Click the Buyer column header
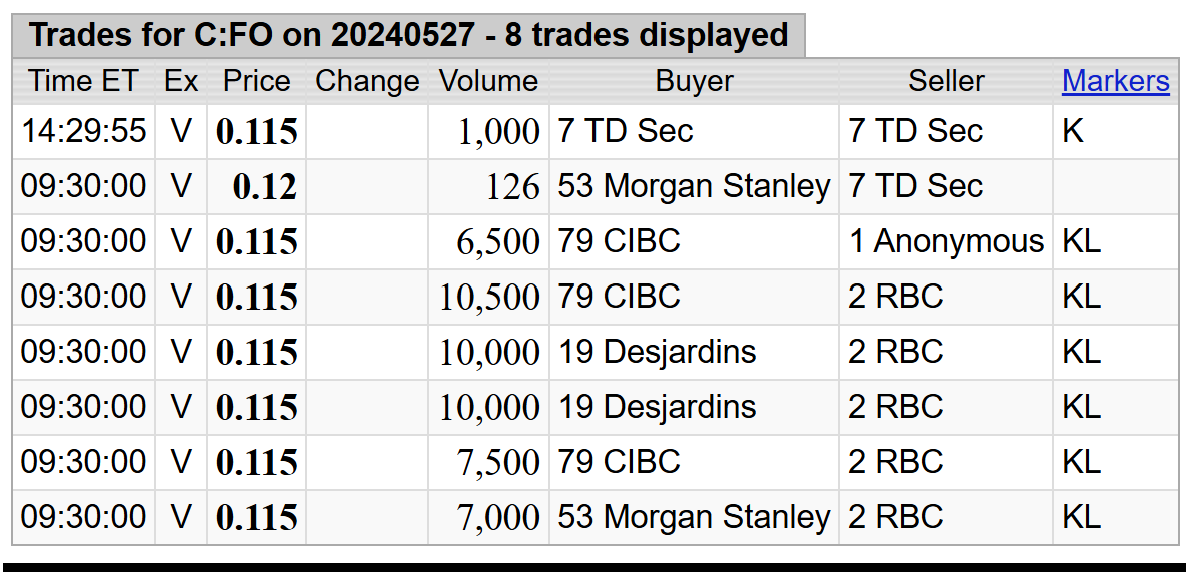Screen dimensions: 1186x572 (694, 81)
